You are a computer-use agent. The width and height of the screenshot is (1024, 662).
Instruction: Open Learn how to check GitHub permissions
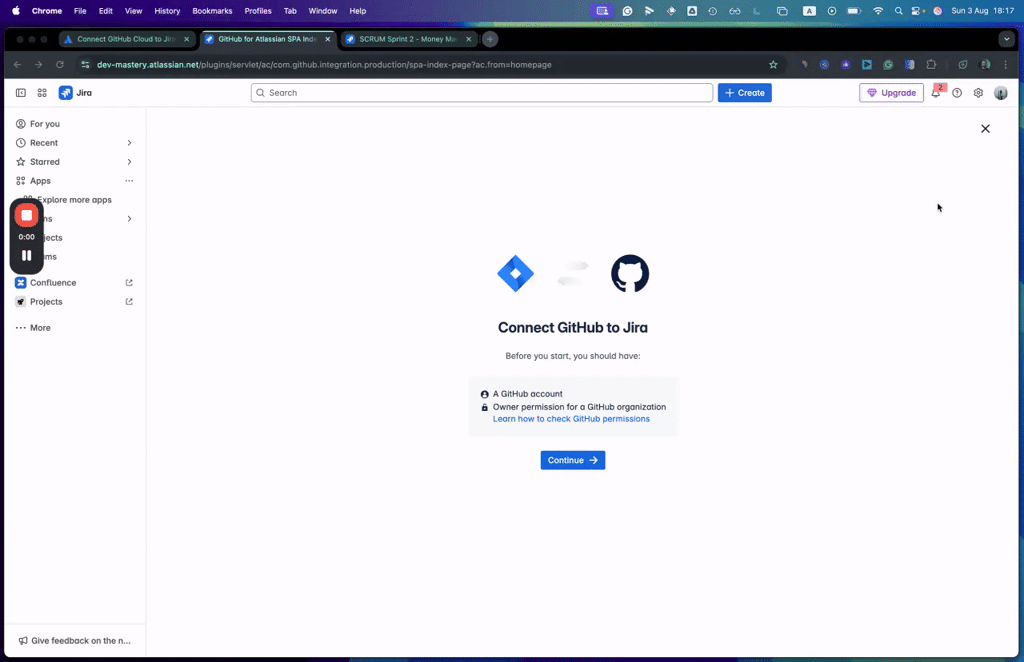tap(571, 419)
